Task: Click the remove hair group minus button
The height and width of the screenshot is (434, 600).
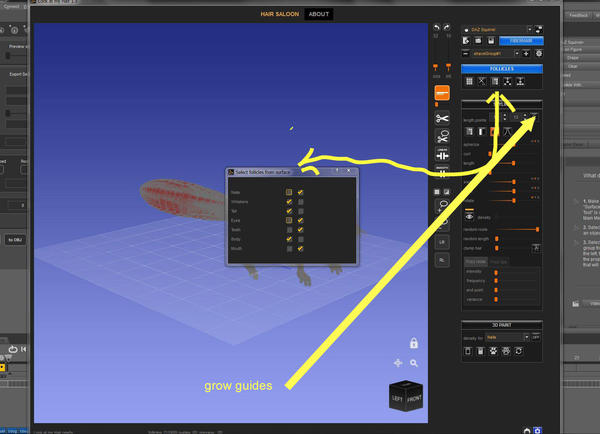Action: (x=466, y=54)
